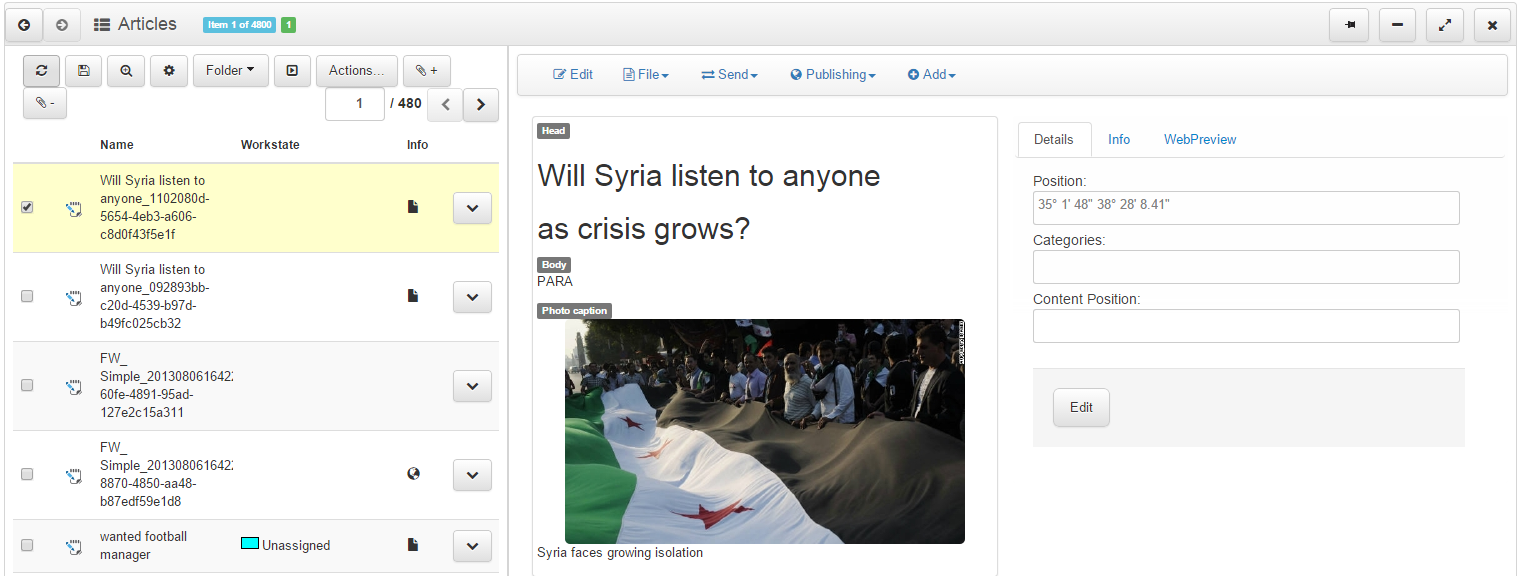Screen dimensions: 1521x576
Task: Open the Folder dropdown
Action: [x=230, y=71]
